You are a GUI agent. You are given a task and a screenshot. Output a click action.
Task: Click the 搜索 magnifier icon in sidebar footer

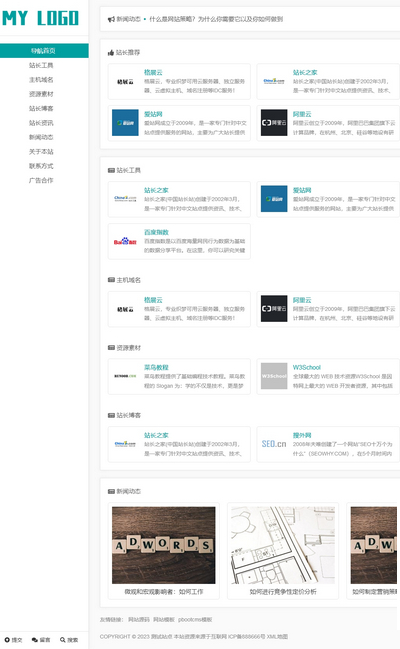click(x=63, y=640)
